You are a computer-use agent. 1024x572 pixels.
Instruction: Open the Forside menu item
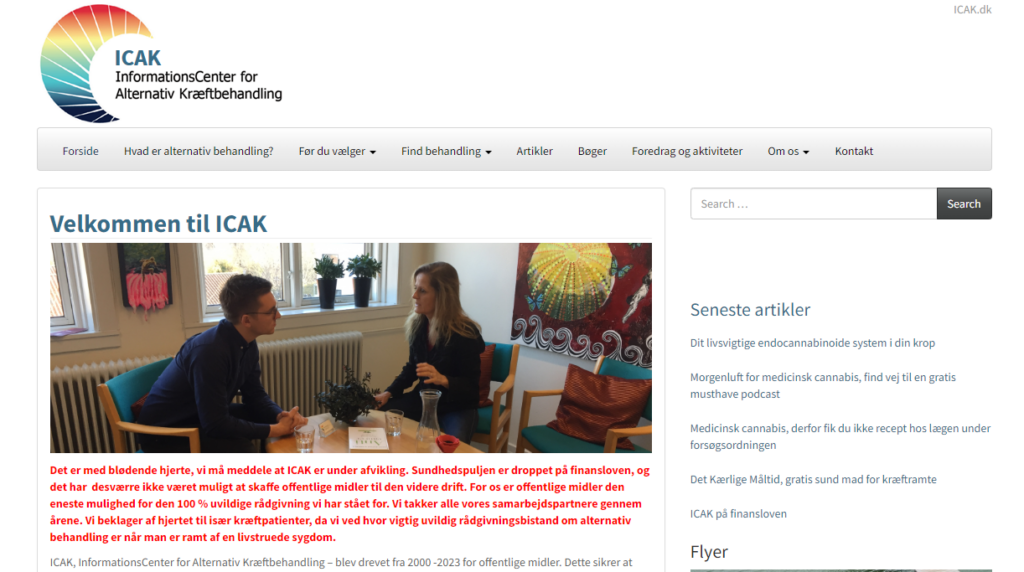point(80,151)
